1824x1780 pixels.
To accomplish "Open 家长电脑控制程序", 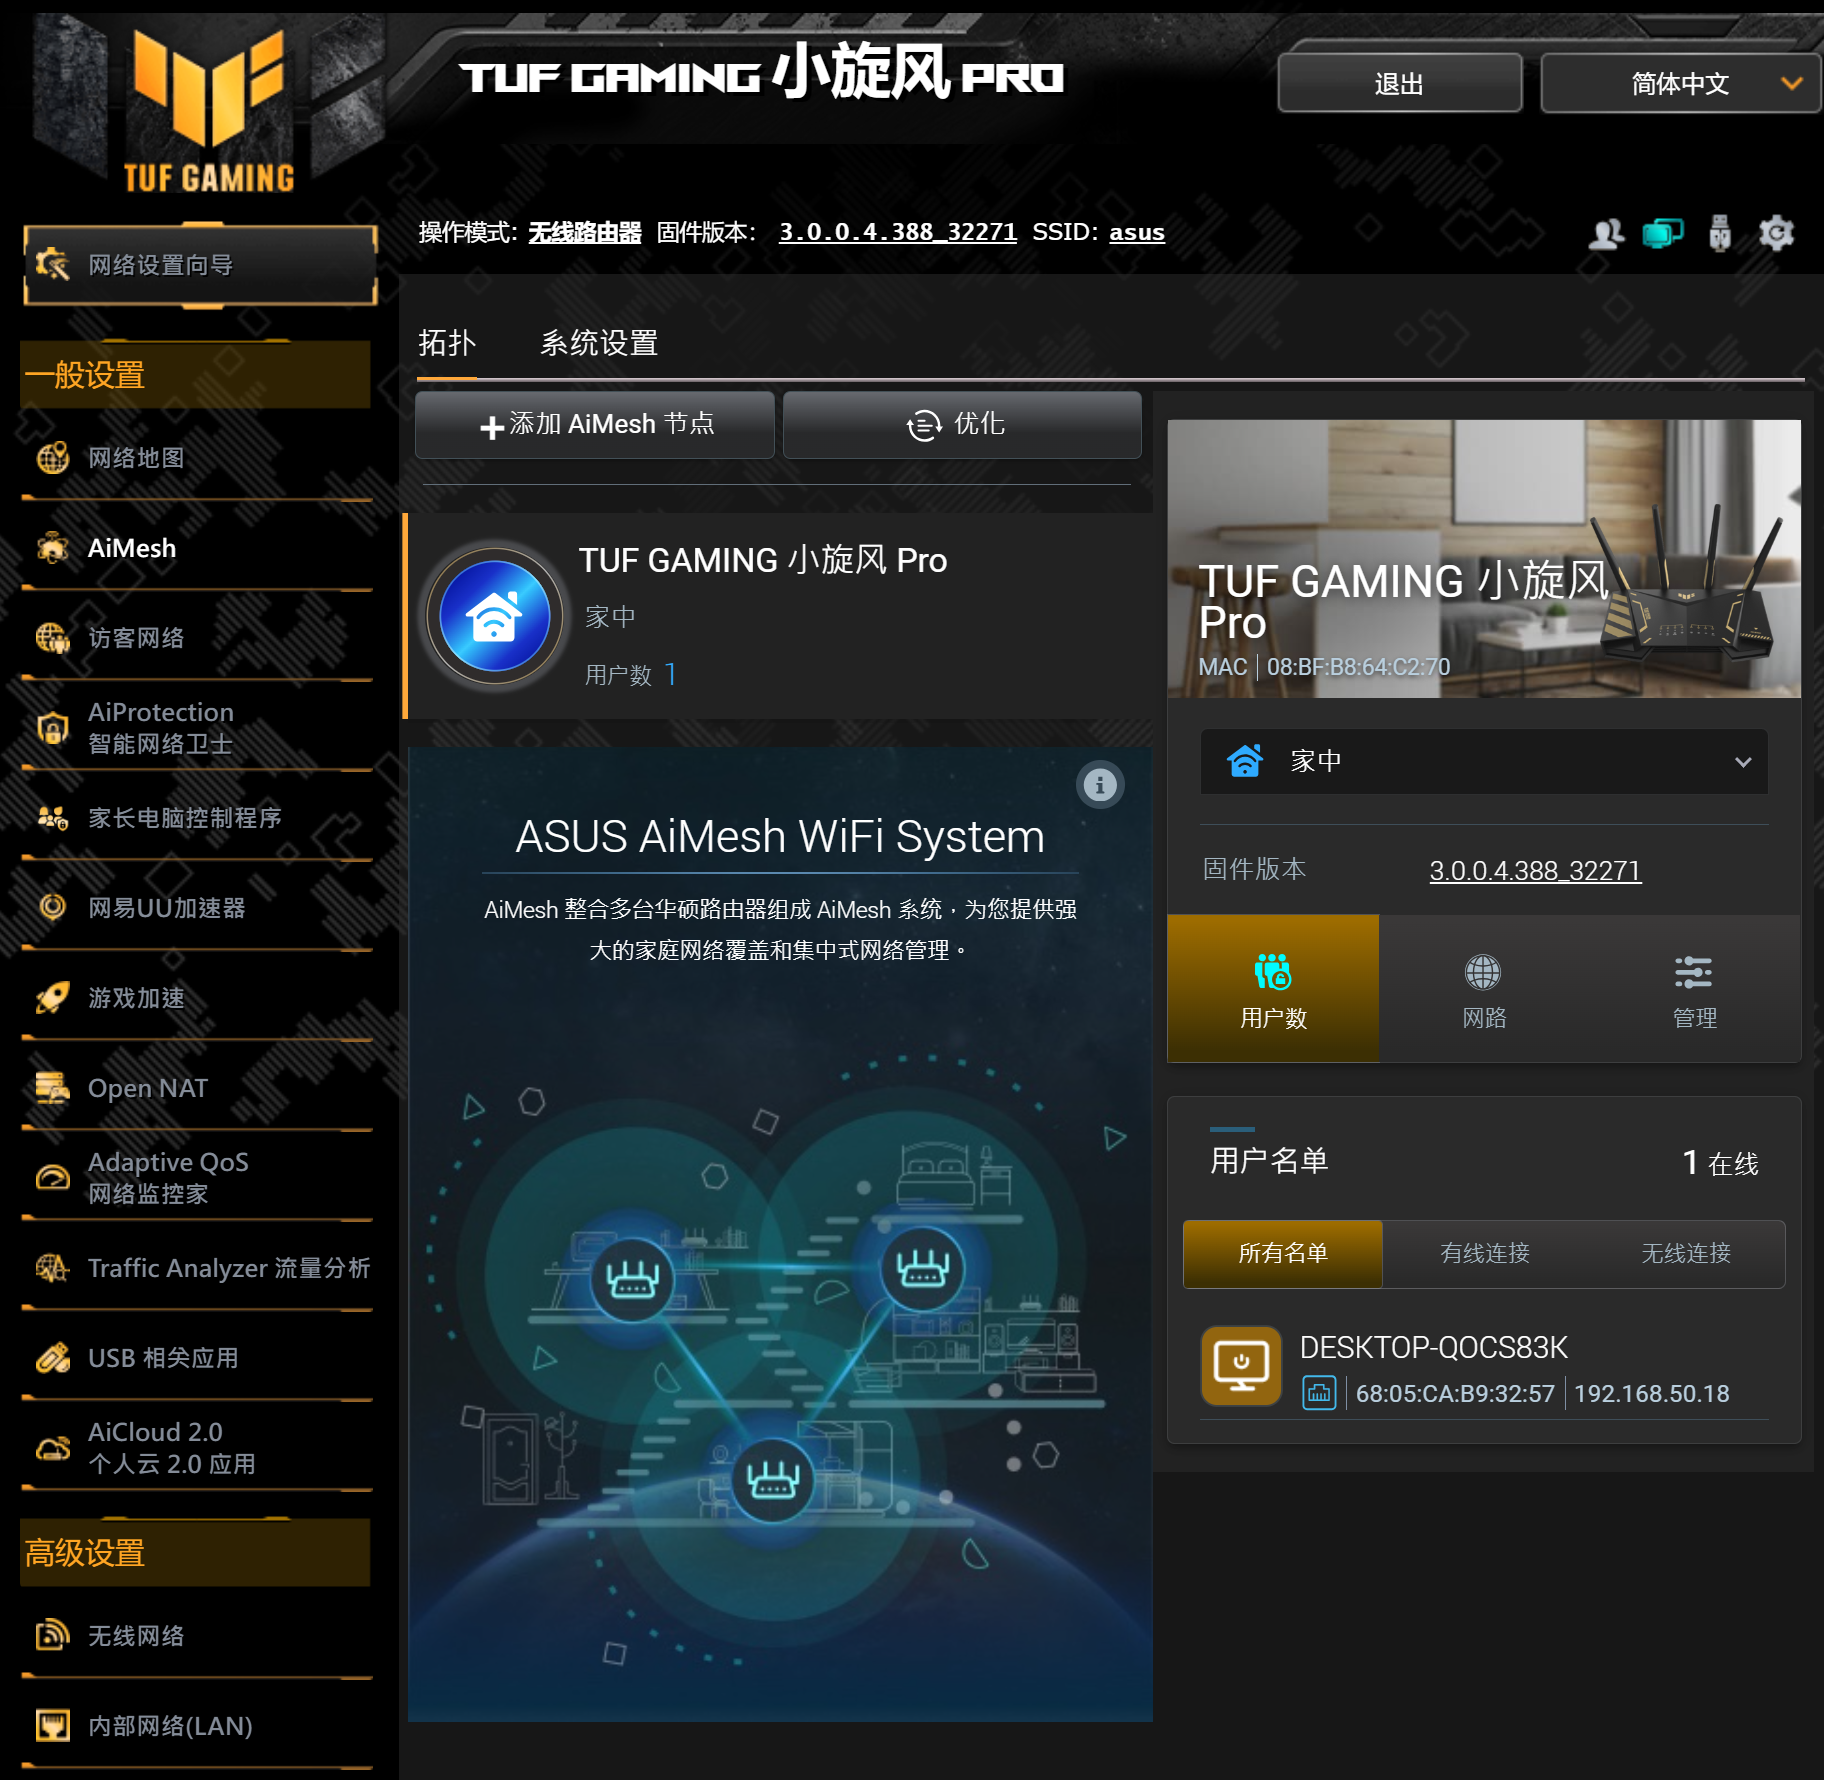I will tap(197, 818).
